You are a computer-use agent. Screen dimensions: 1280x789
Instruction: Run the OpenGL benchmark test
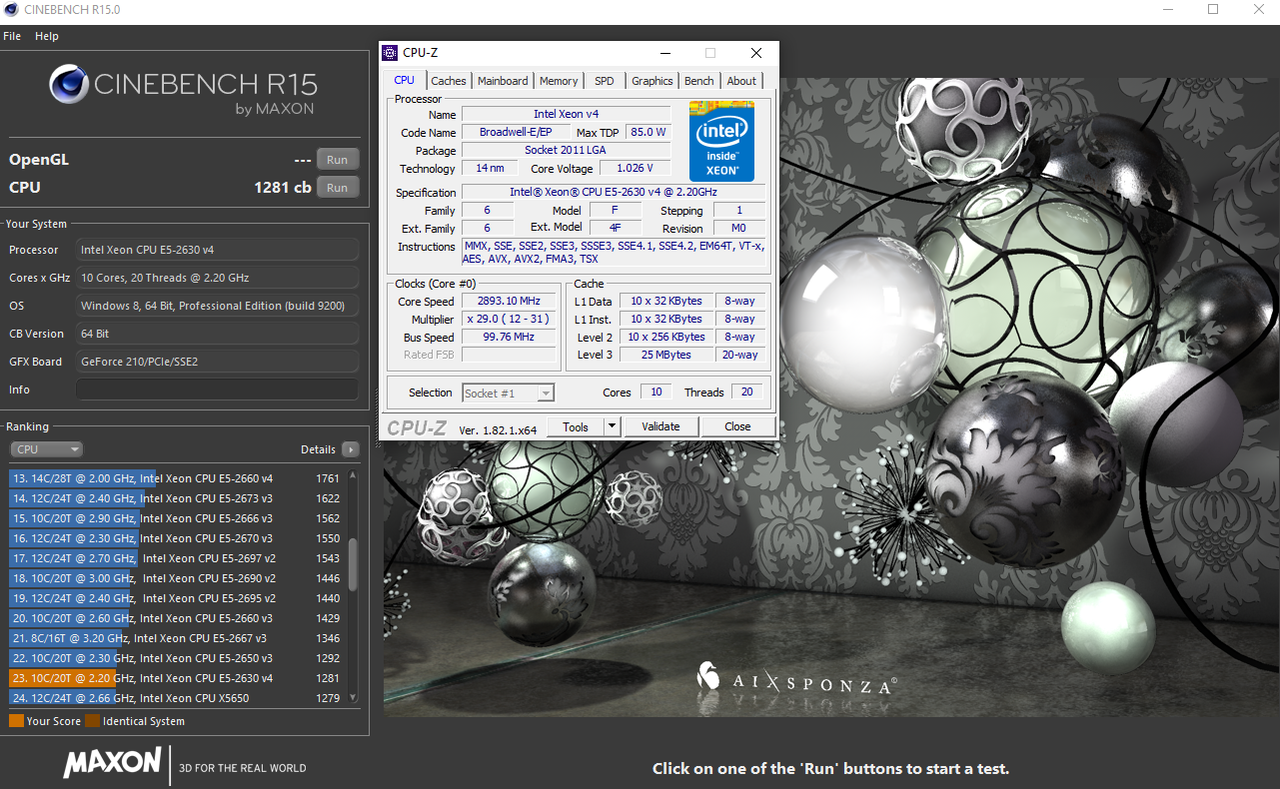coord(337,160)
